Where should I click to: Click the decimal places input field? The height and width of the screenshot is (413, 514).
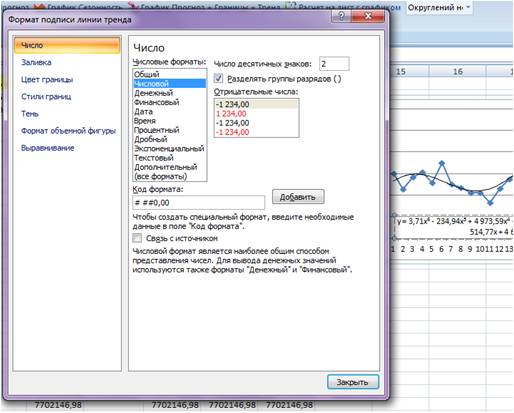point(334,64)
